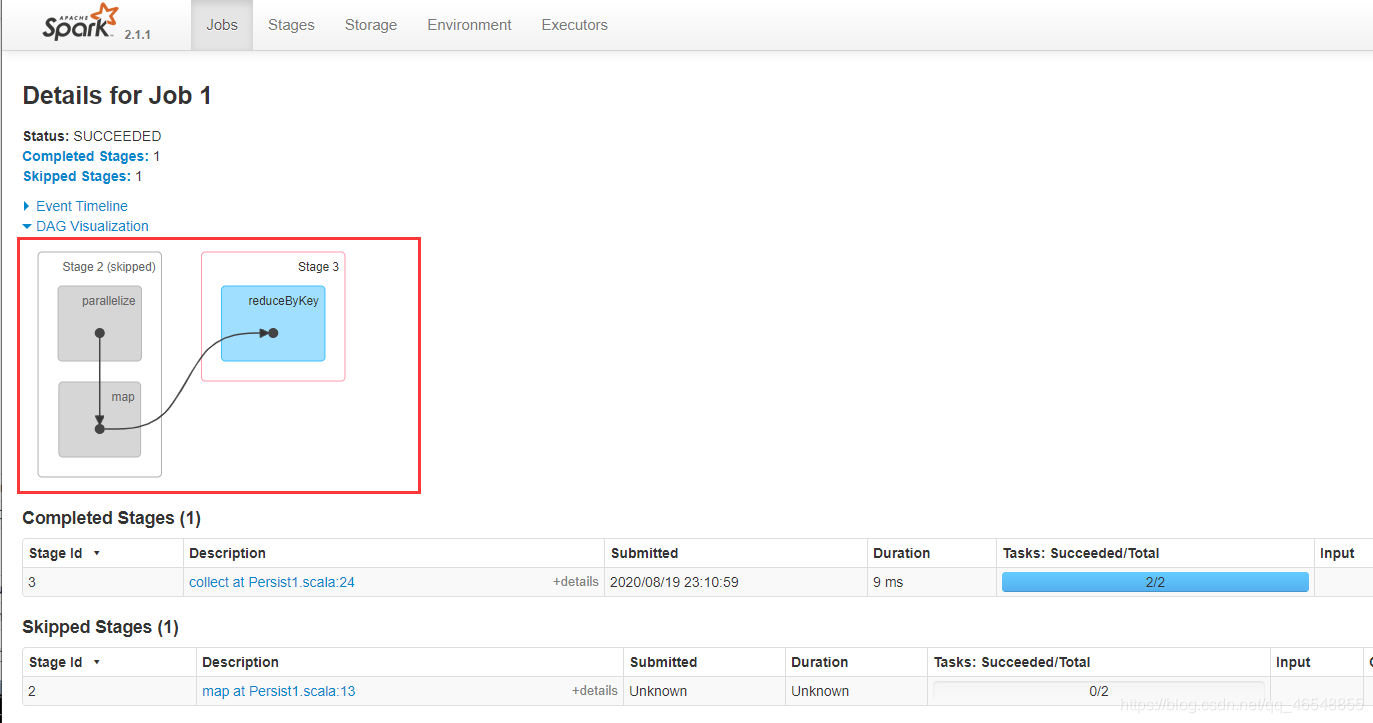Sort Skipped Stages by Description column
This screenshot has width=1373, height=723.
pyautogui.click(x=409, y=662)
